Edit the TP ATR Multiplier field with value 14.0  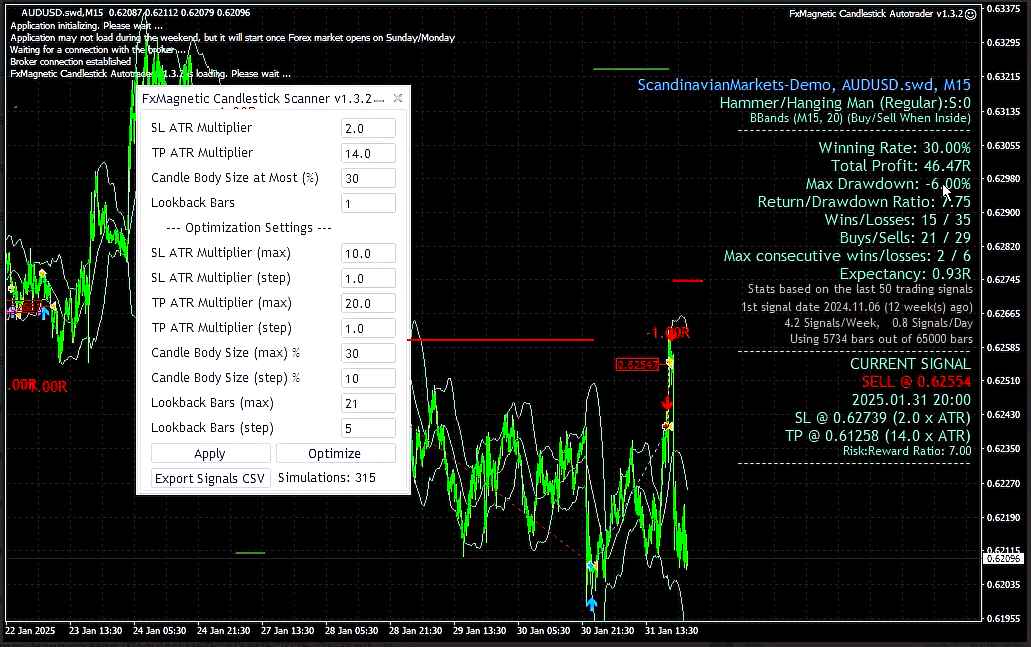coord(368,153)
